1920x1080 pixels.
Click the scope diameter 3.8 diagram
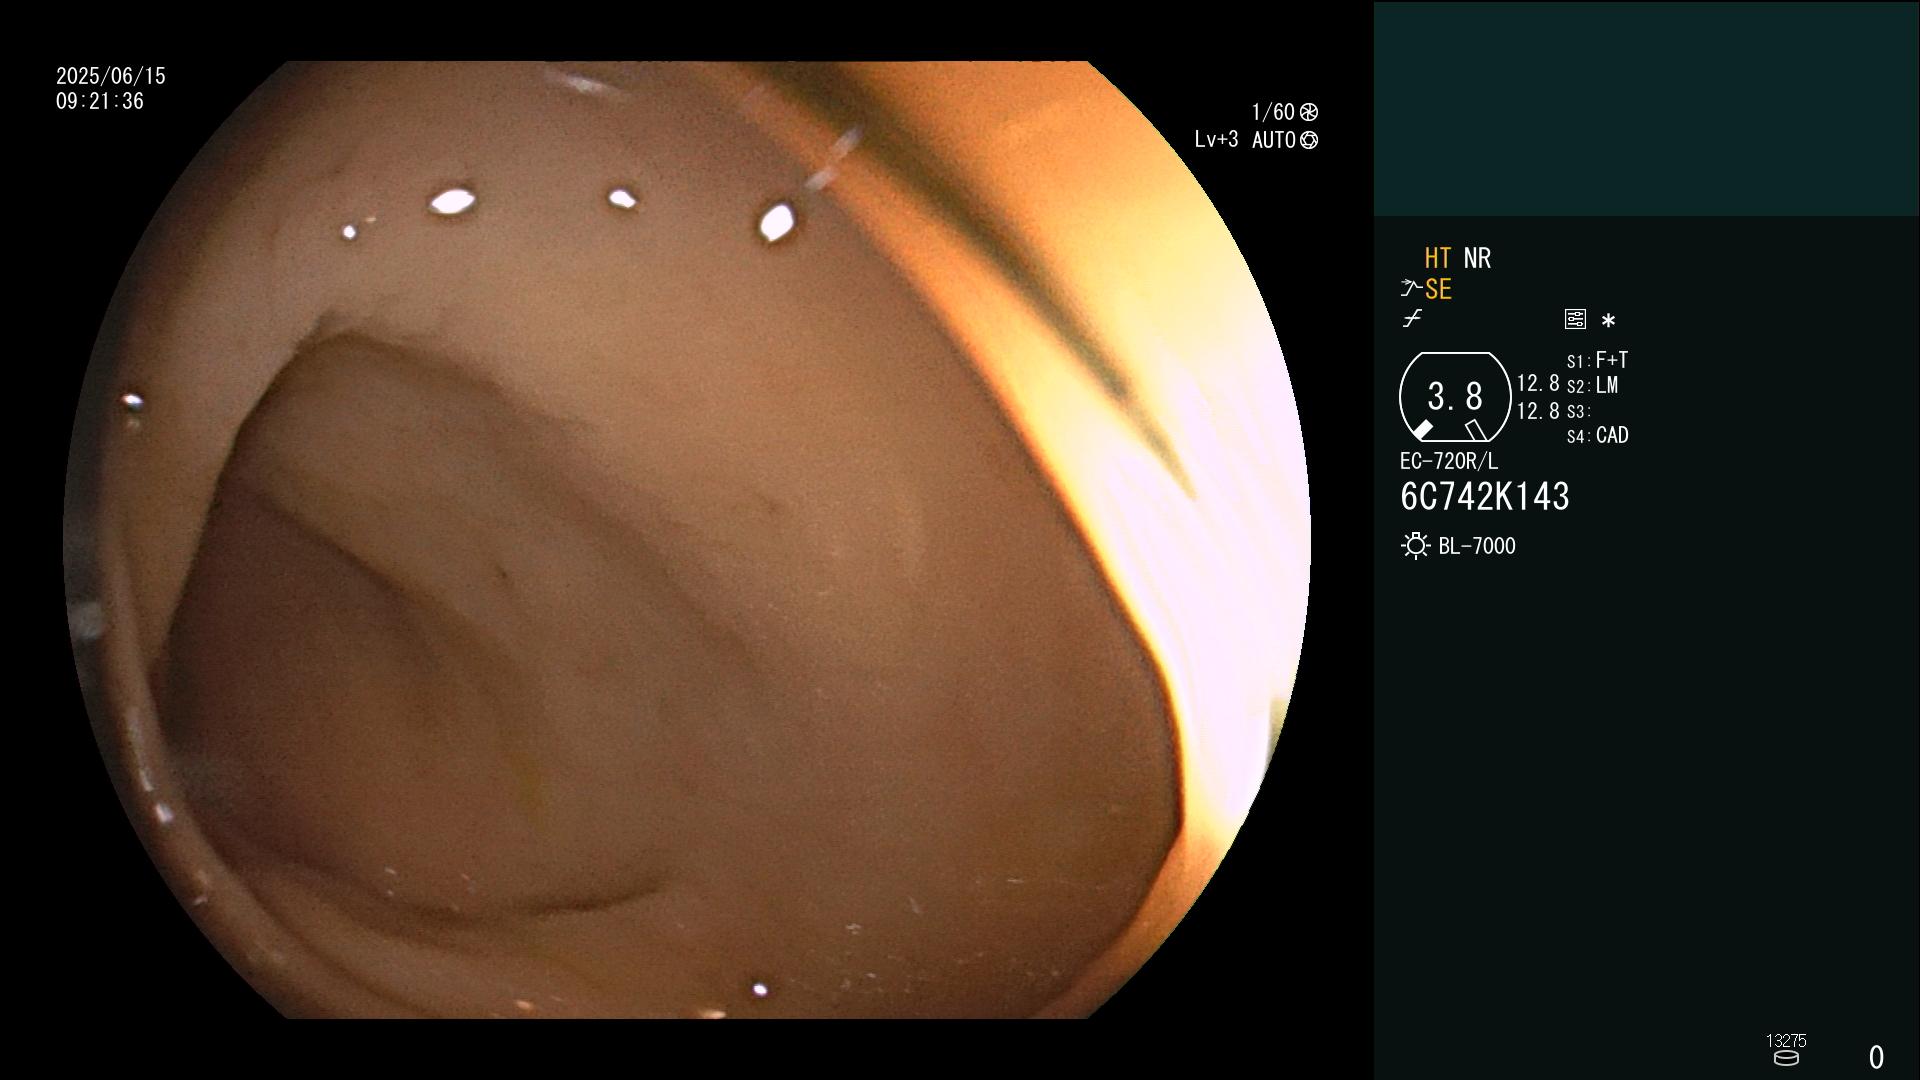tap(1455, 397)
